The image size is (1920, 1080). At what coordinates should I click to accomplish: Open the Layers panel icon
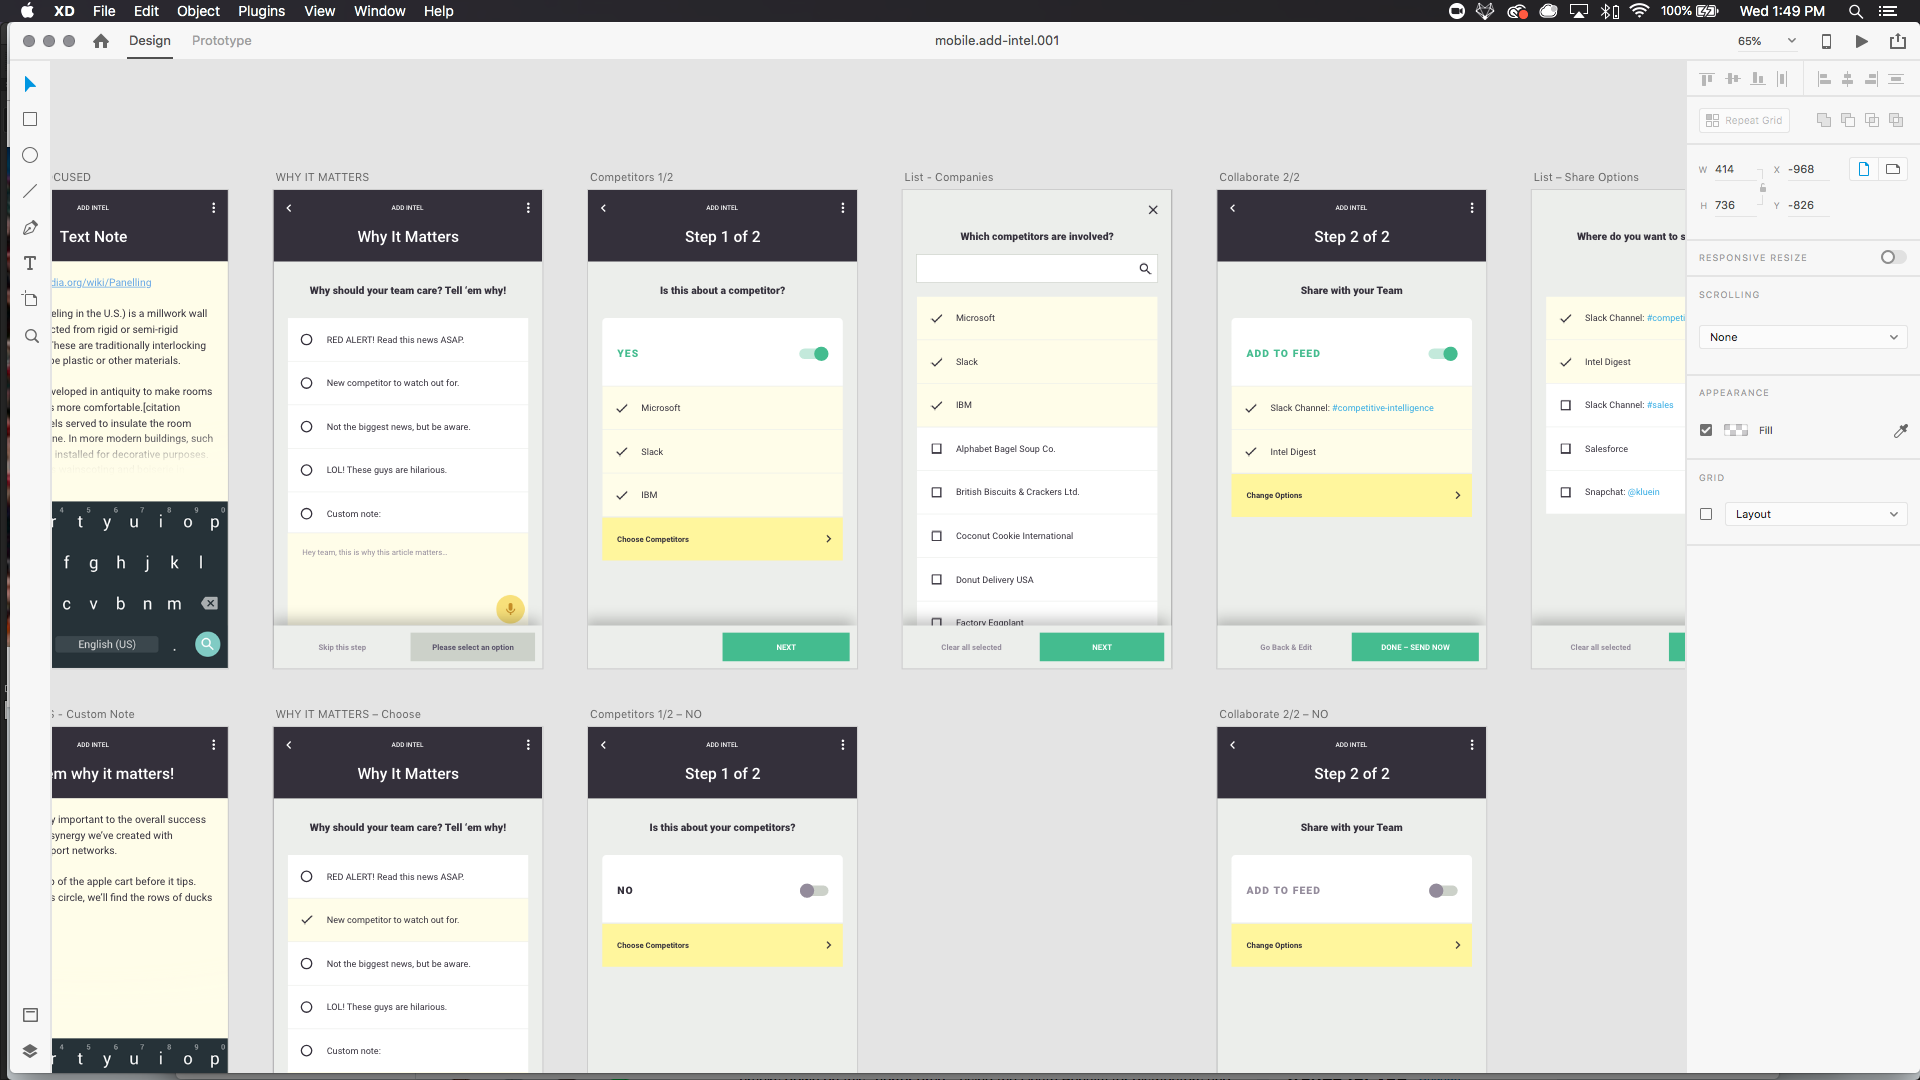30,1051
